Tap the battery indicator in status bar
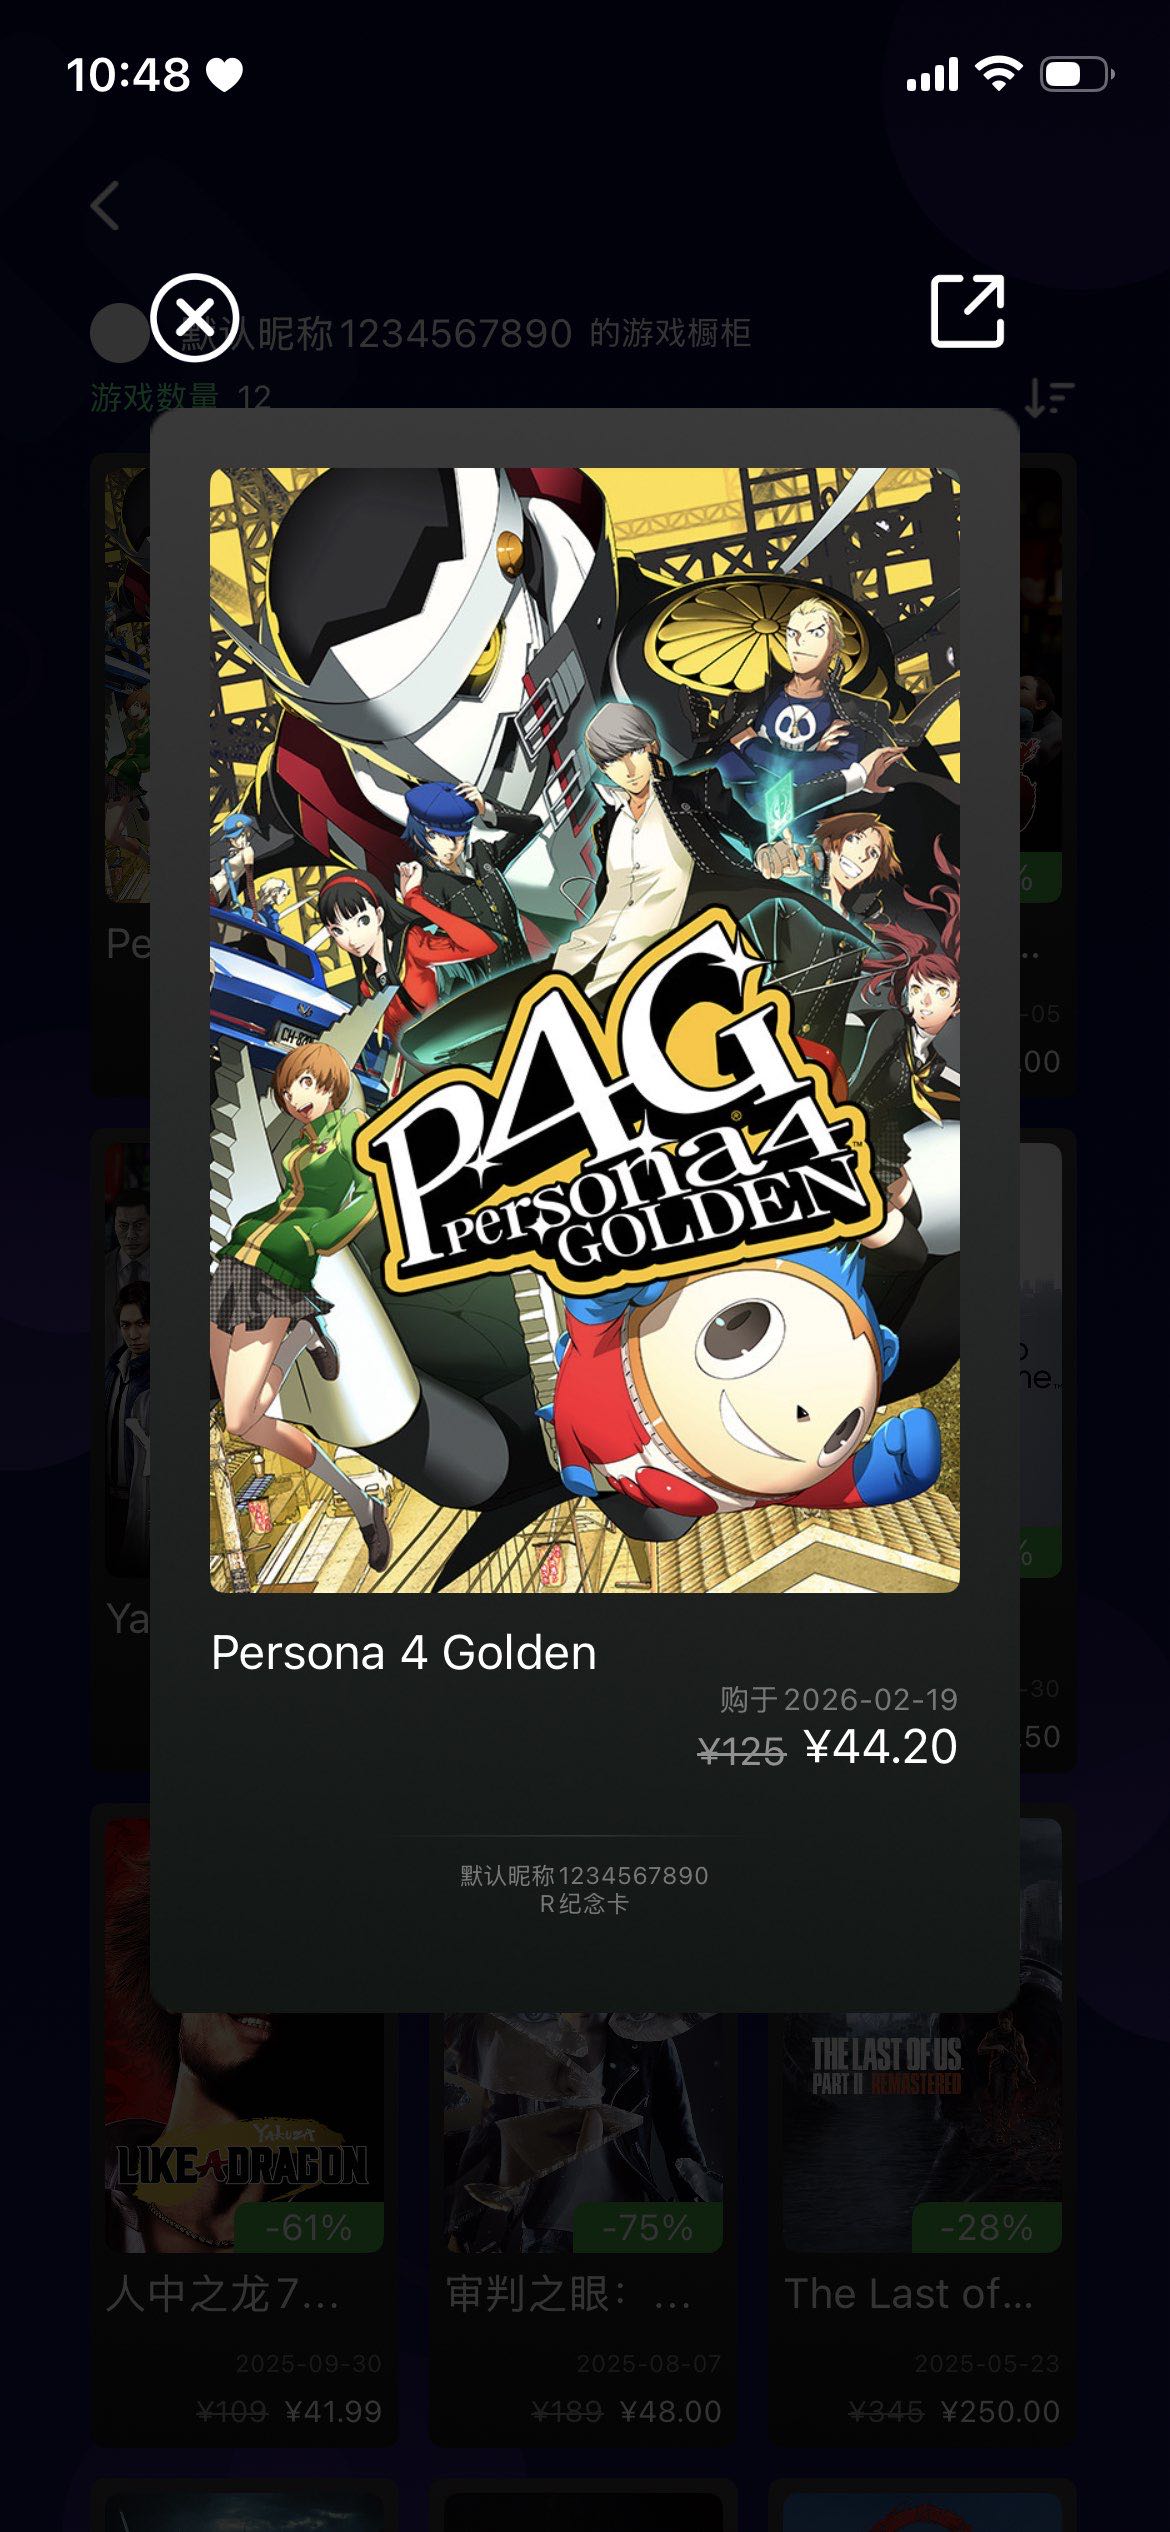1170x2532 pixels. point(1077,74)
